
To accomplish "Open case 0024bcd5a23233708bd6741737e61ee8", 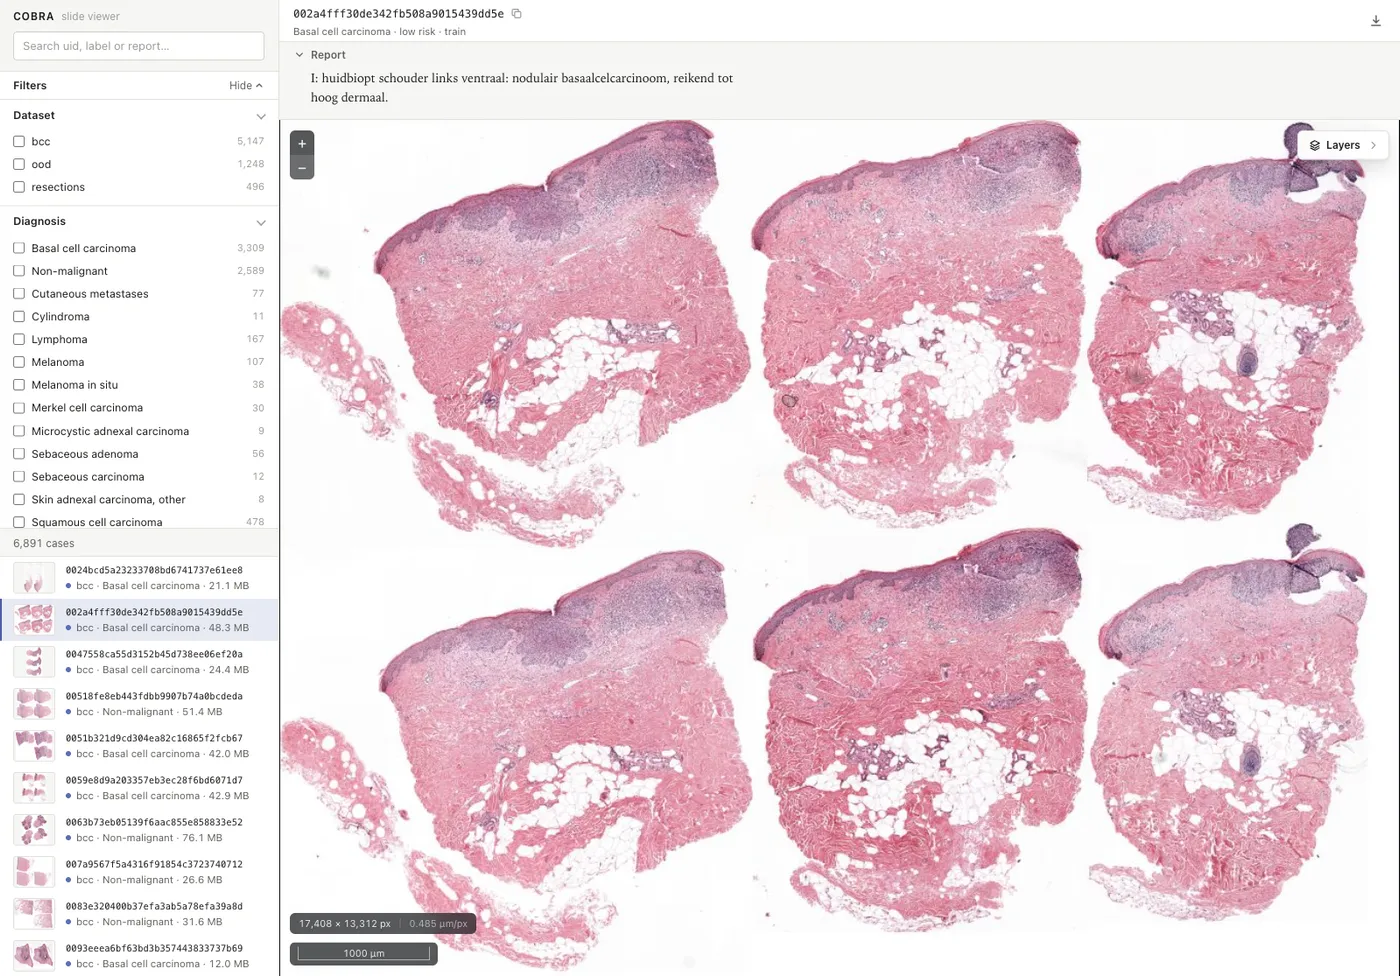I will click(139, 578).
